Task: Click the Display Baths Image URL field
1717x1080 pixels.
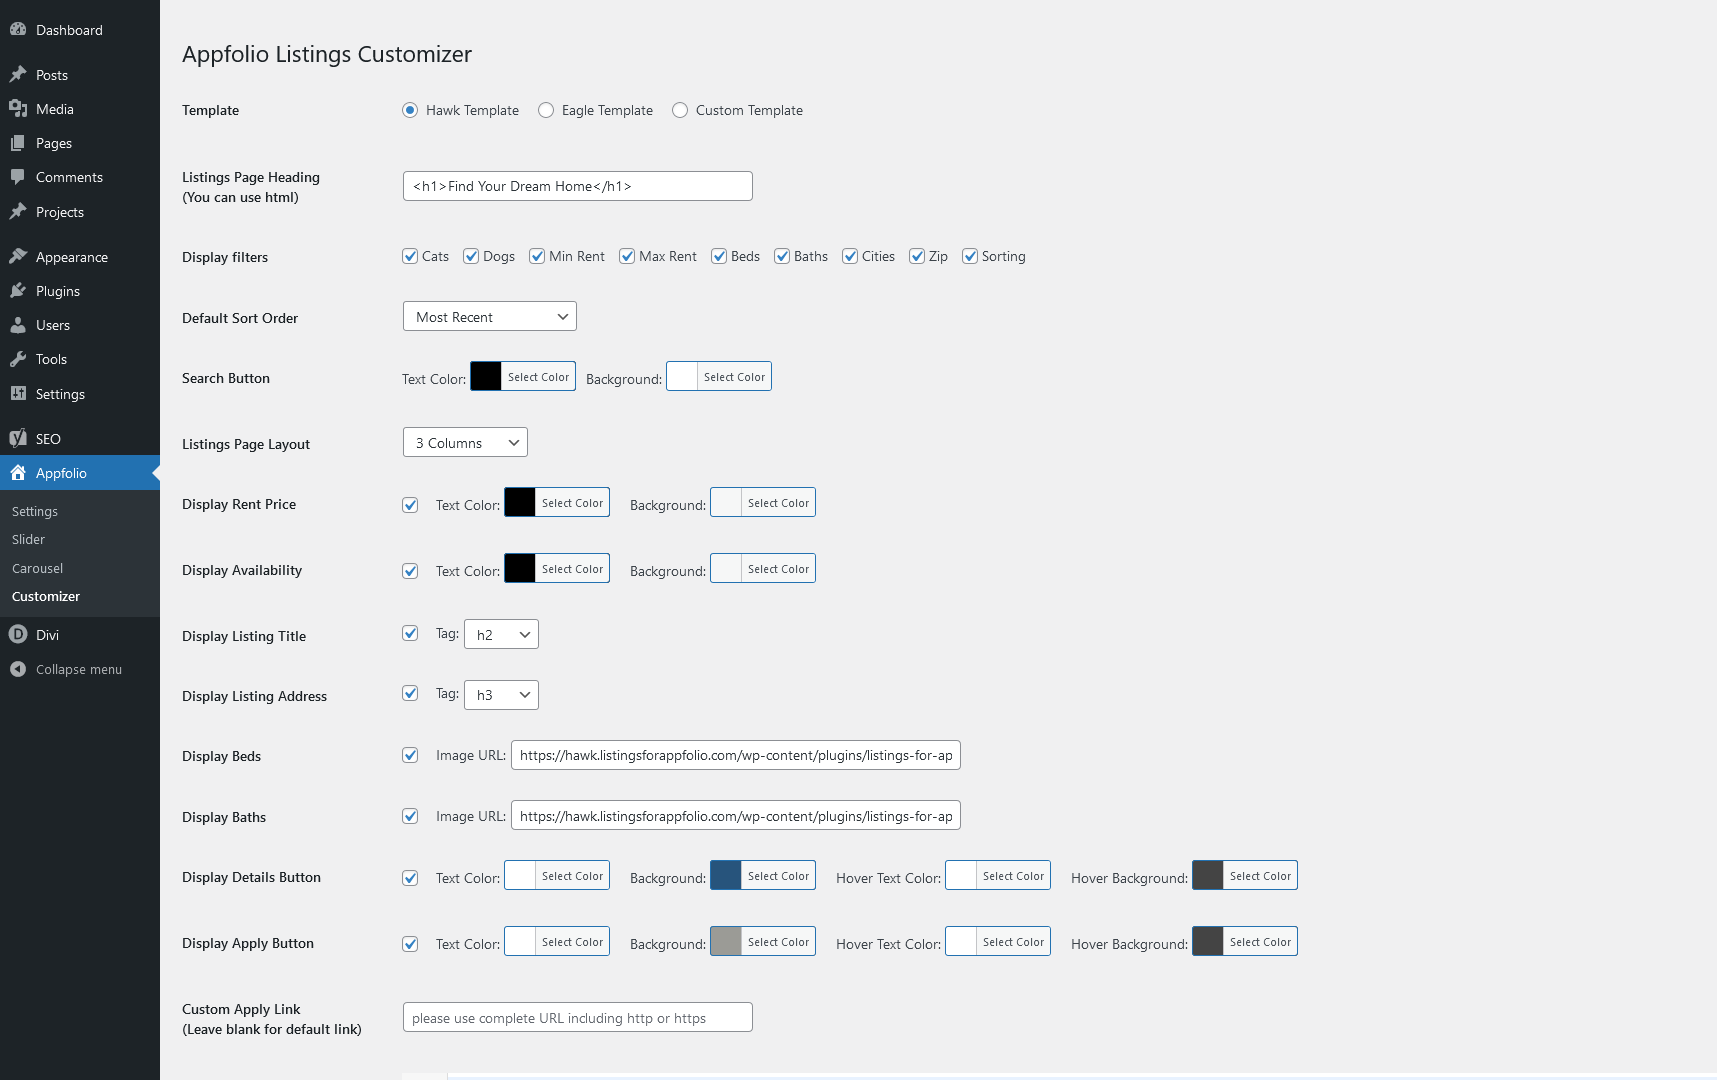Action: 736,816
